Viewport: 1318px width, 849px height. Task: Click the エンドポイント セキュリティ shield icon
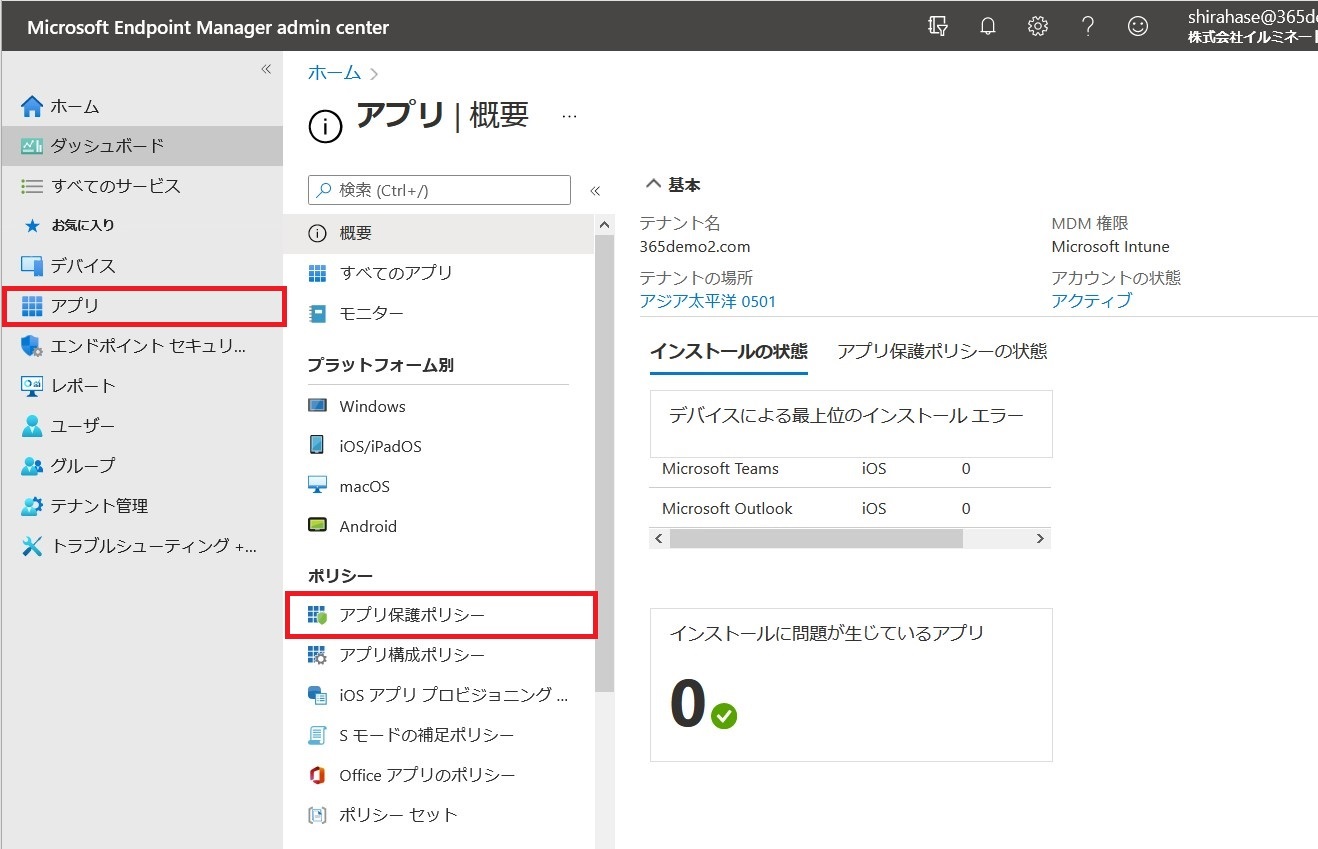pyautogui.click(x=32, y=346)
